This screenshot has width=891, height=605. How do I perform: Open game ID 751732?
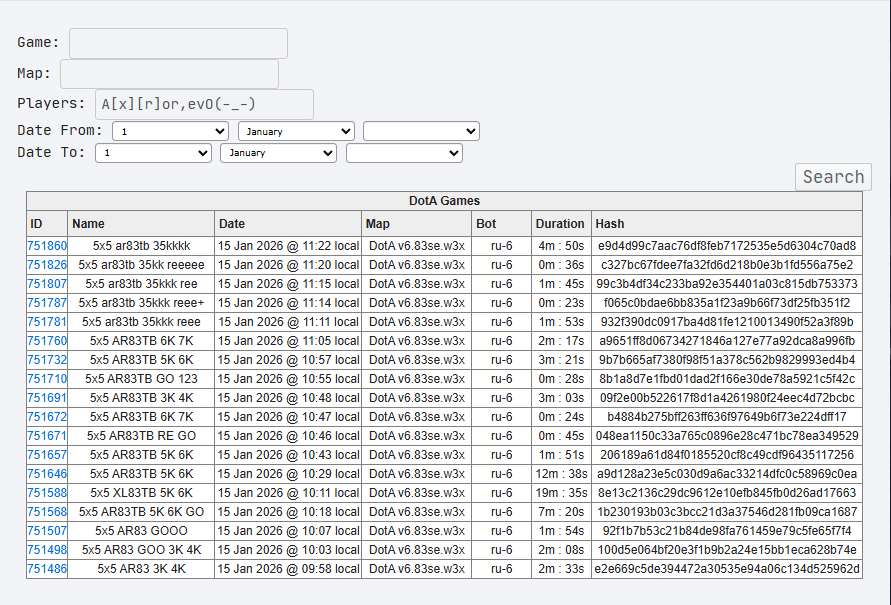click(x=47, y=360)
